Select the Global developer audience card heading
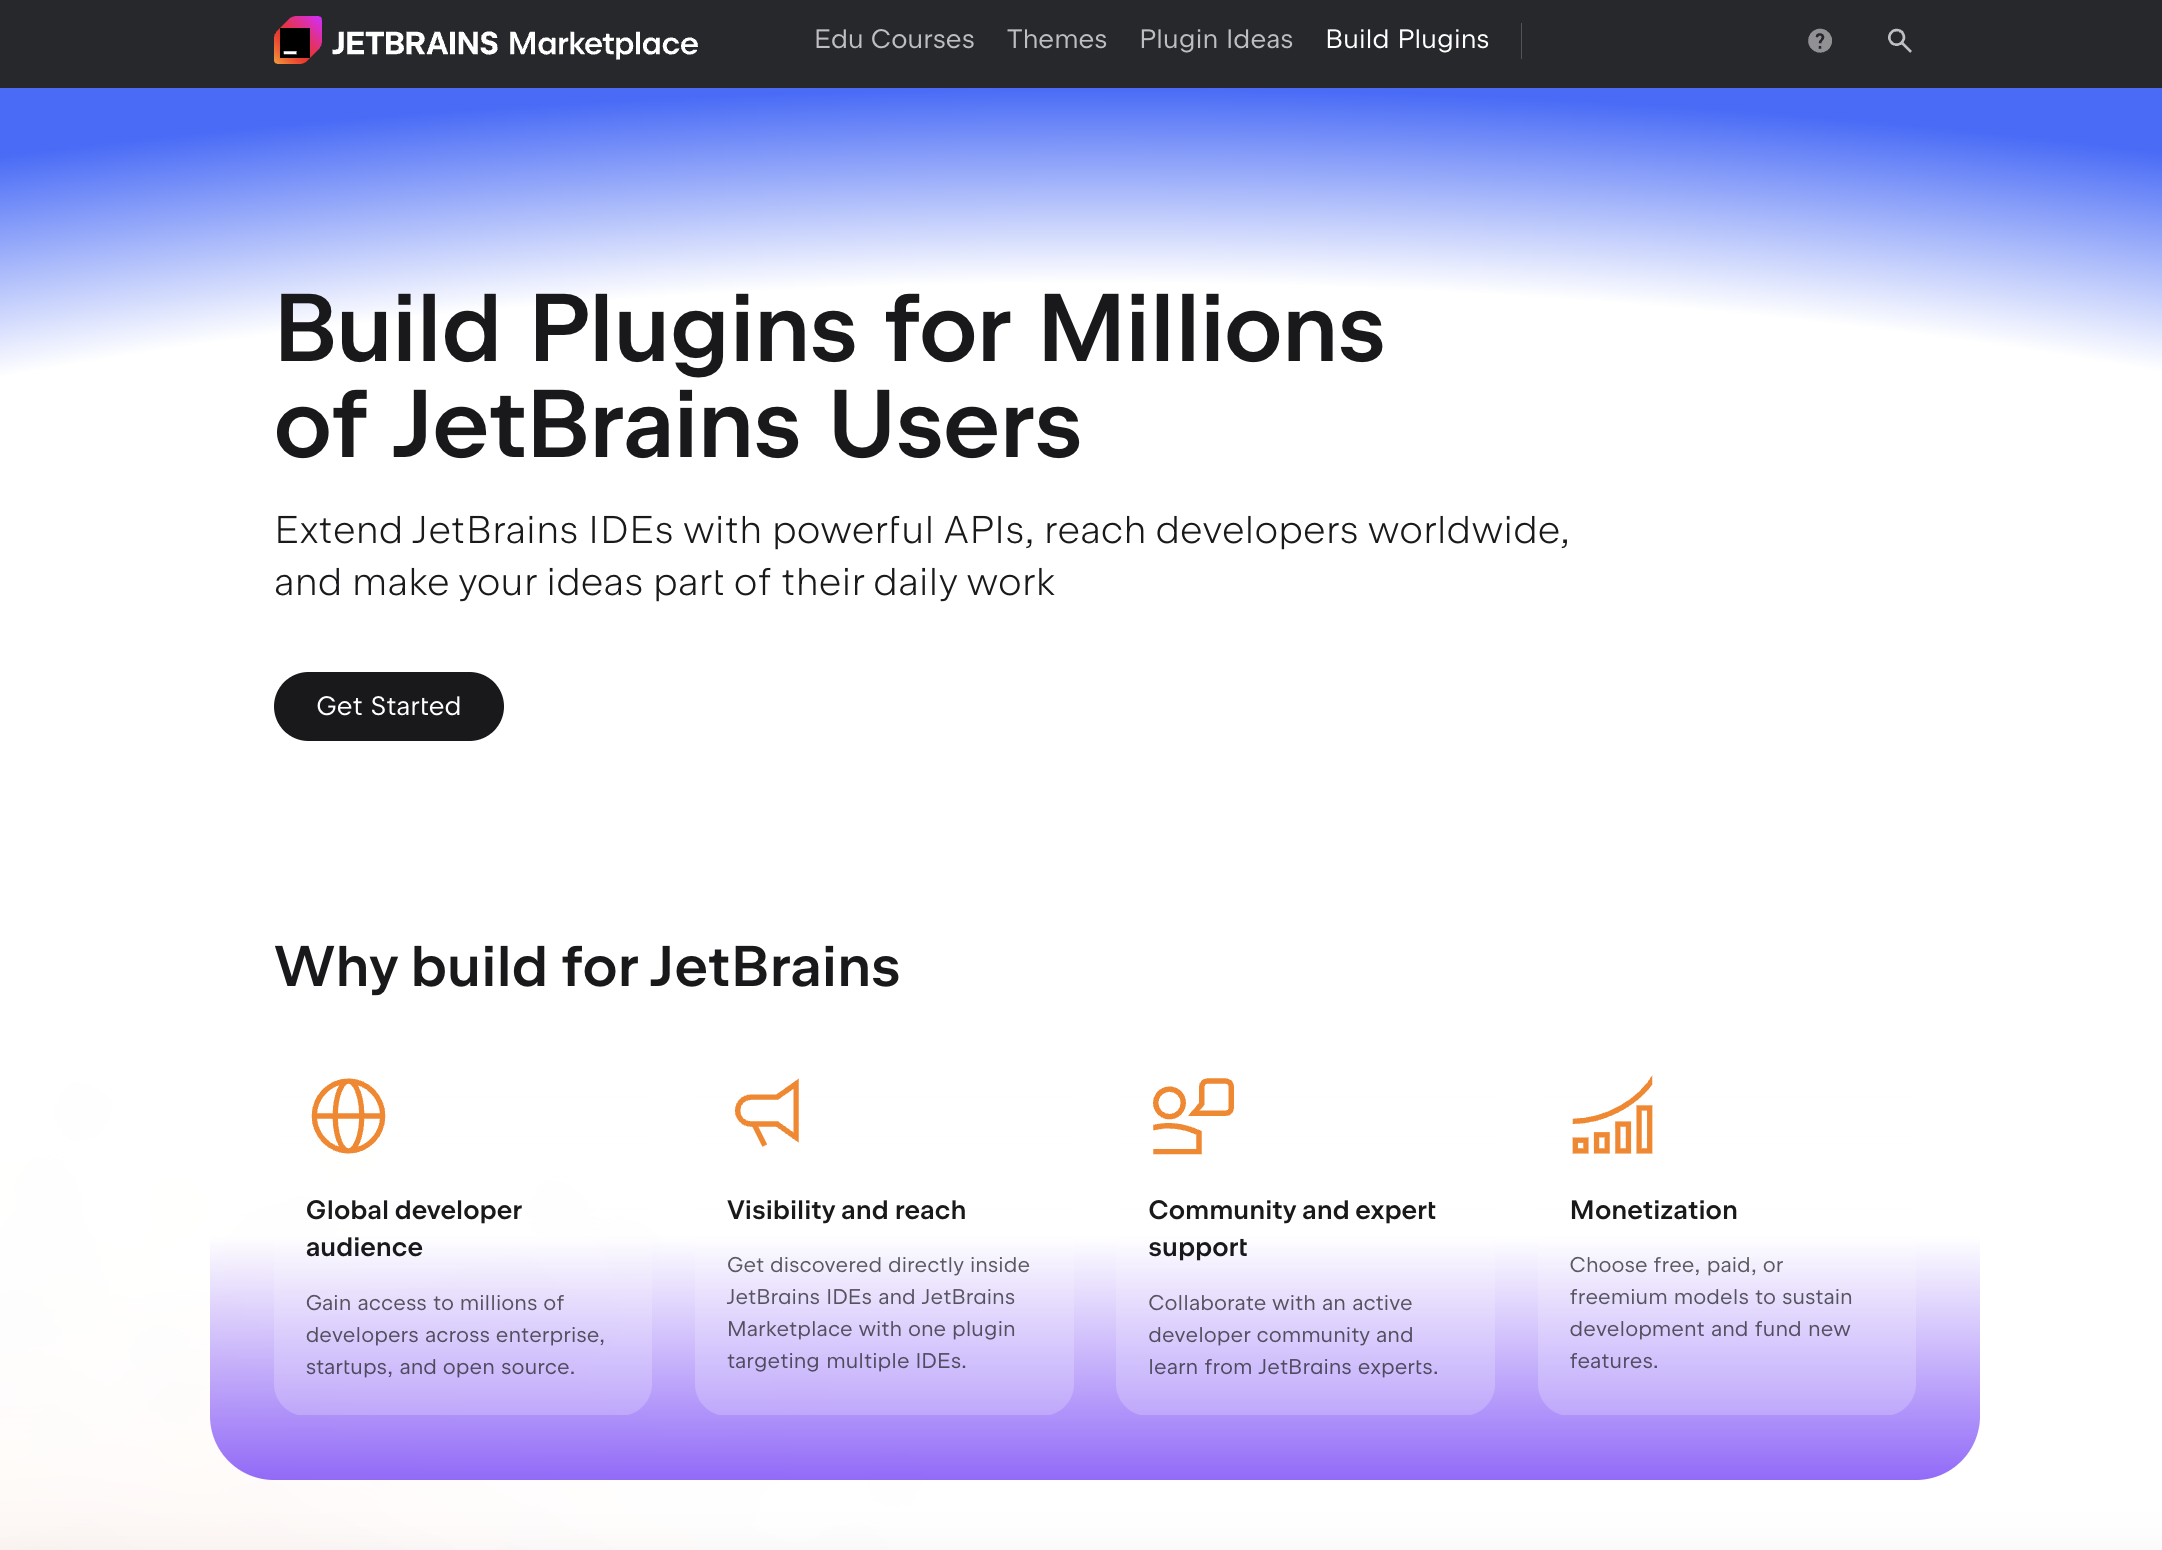Screen dimensions: 2162x1550 (x=413, y=1228)
